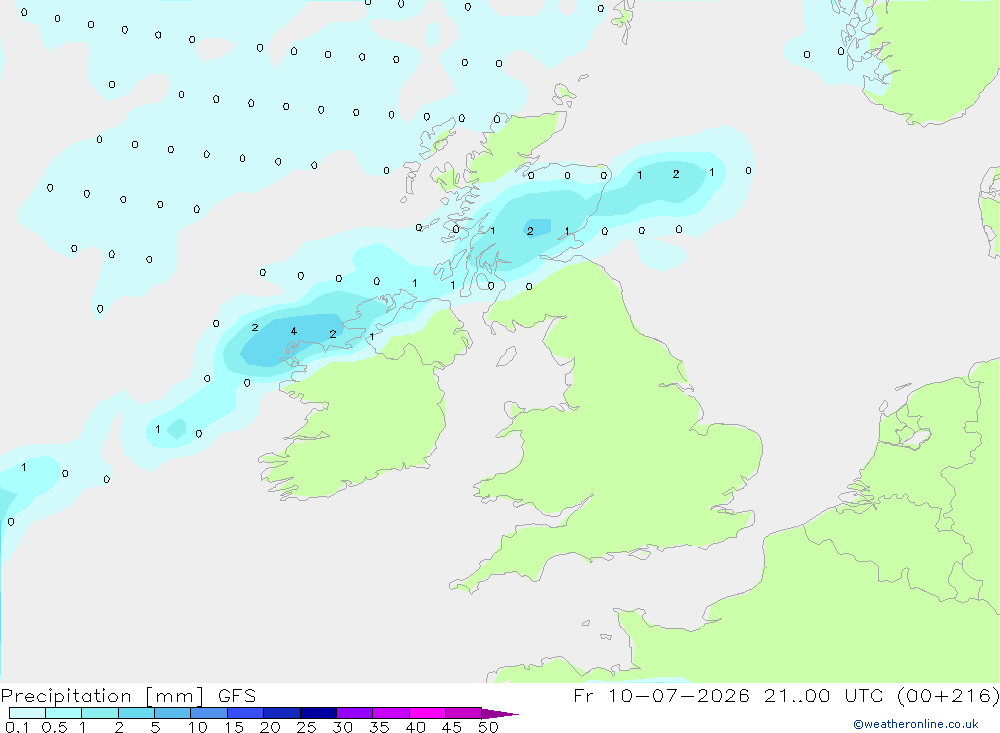The height and width of the screenshot is (733, 1000).
Task: Click the '50' legend label
Action: click(x=489, y=727)
